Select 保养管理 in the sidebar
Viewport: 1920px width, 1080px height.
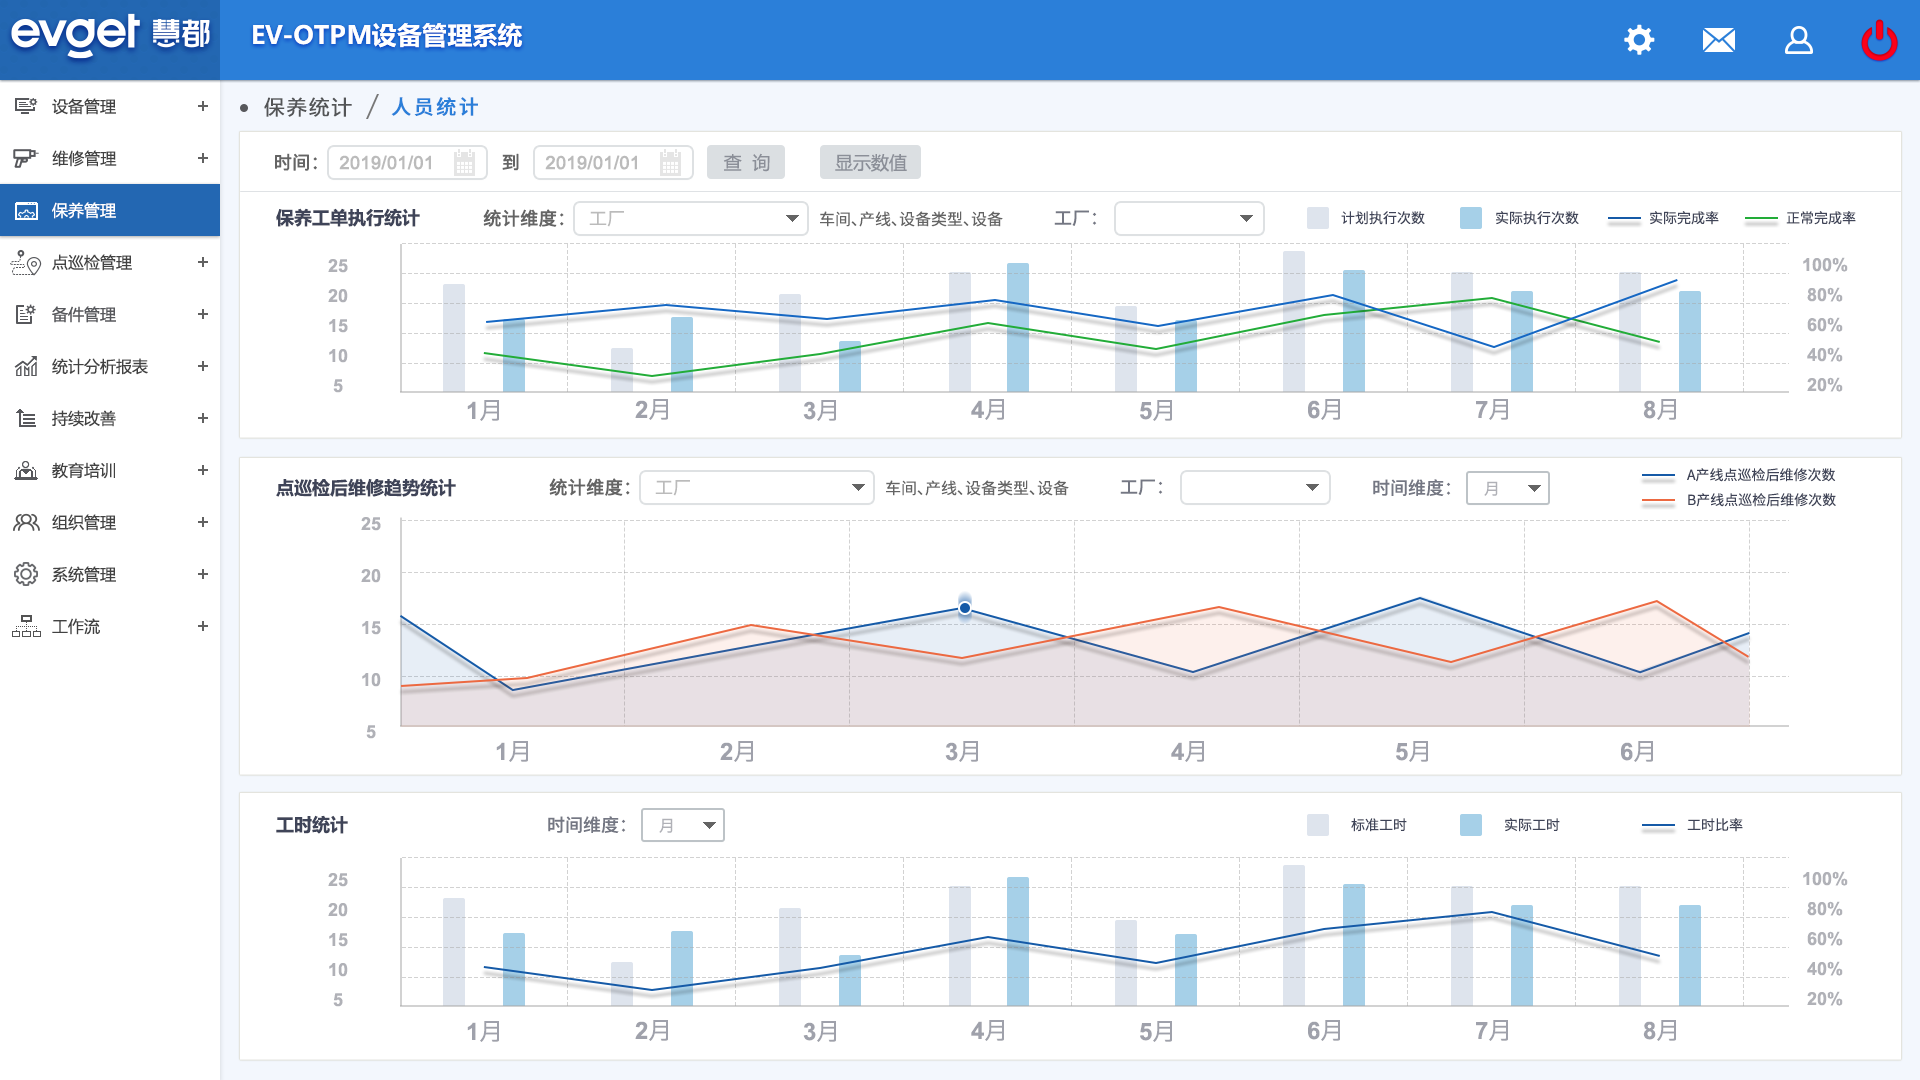[x=84, y=211]
